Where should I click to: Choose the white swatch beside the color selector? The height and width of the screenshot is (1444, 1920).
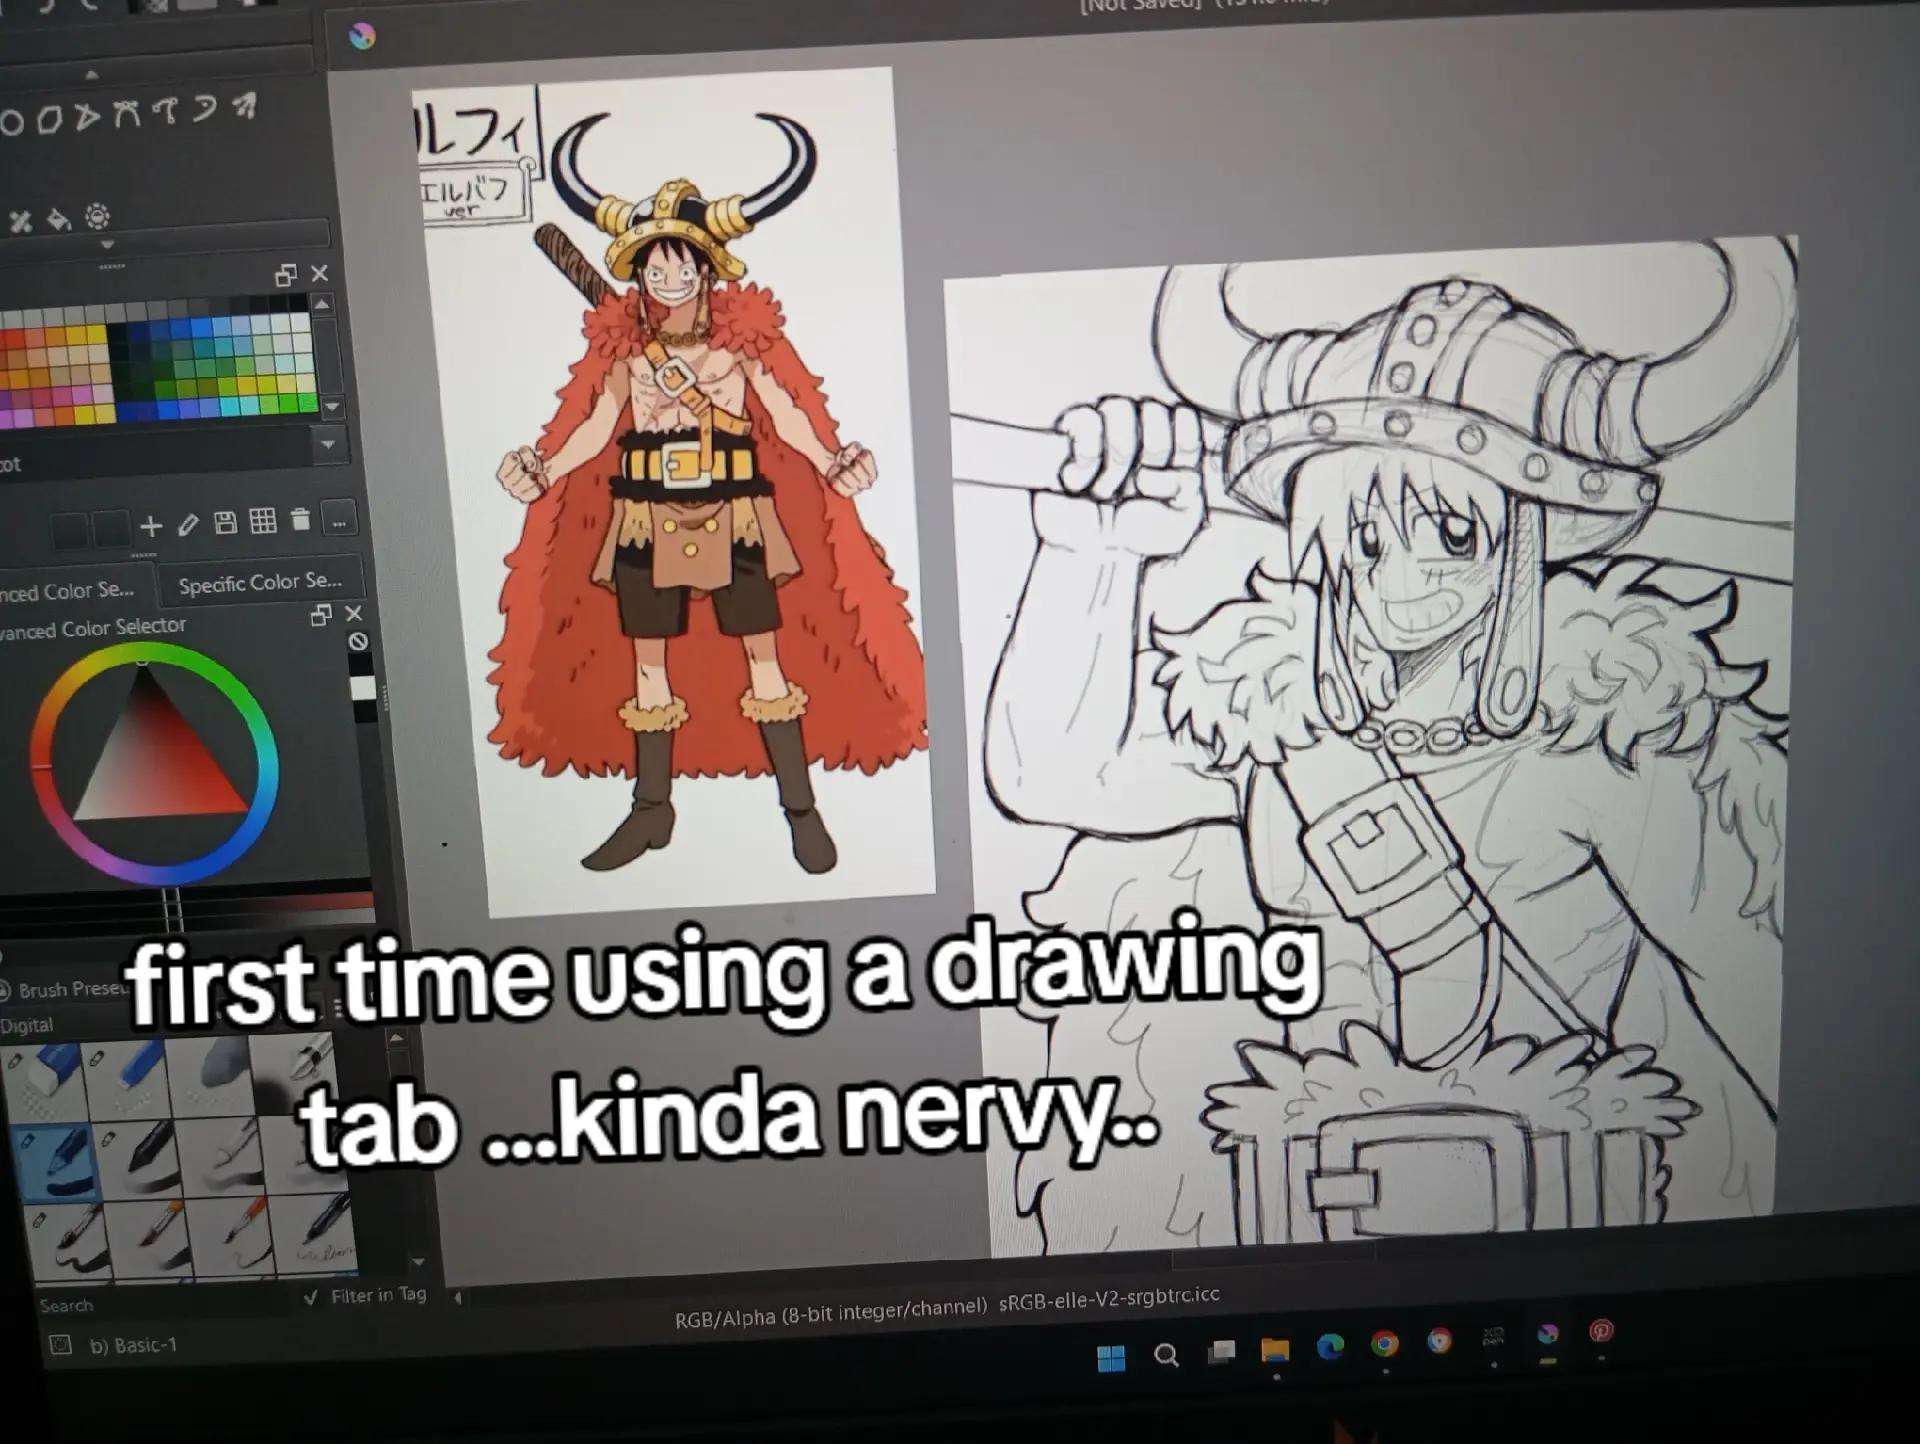click(x=363, y=688)
